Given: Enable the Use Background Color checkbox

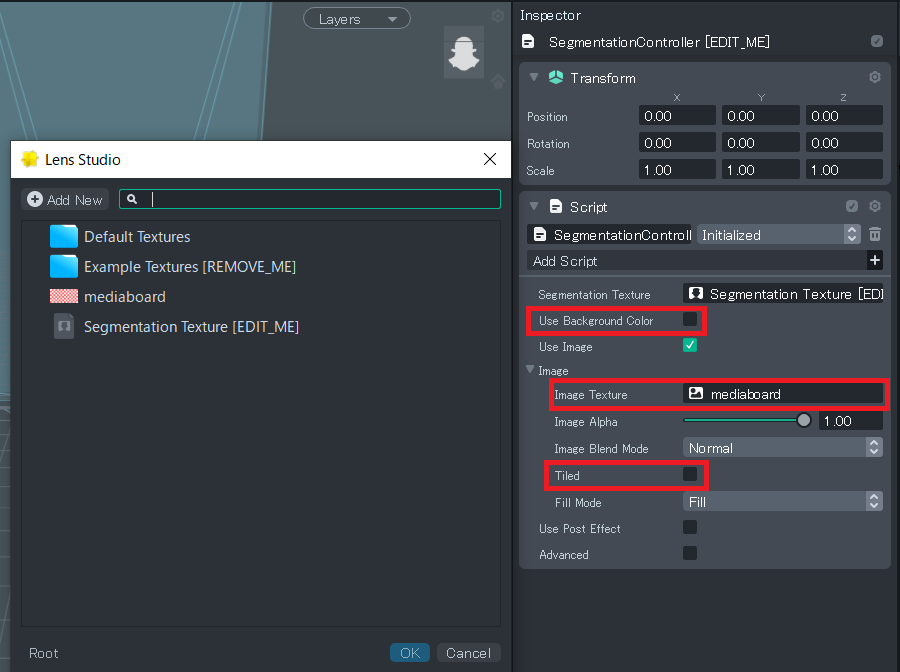Looking at the screenshot, I should click(690, 320).
